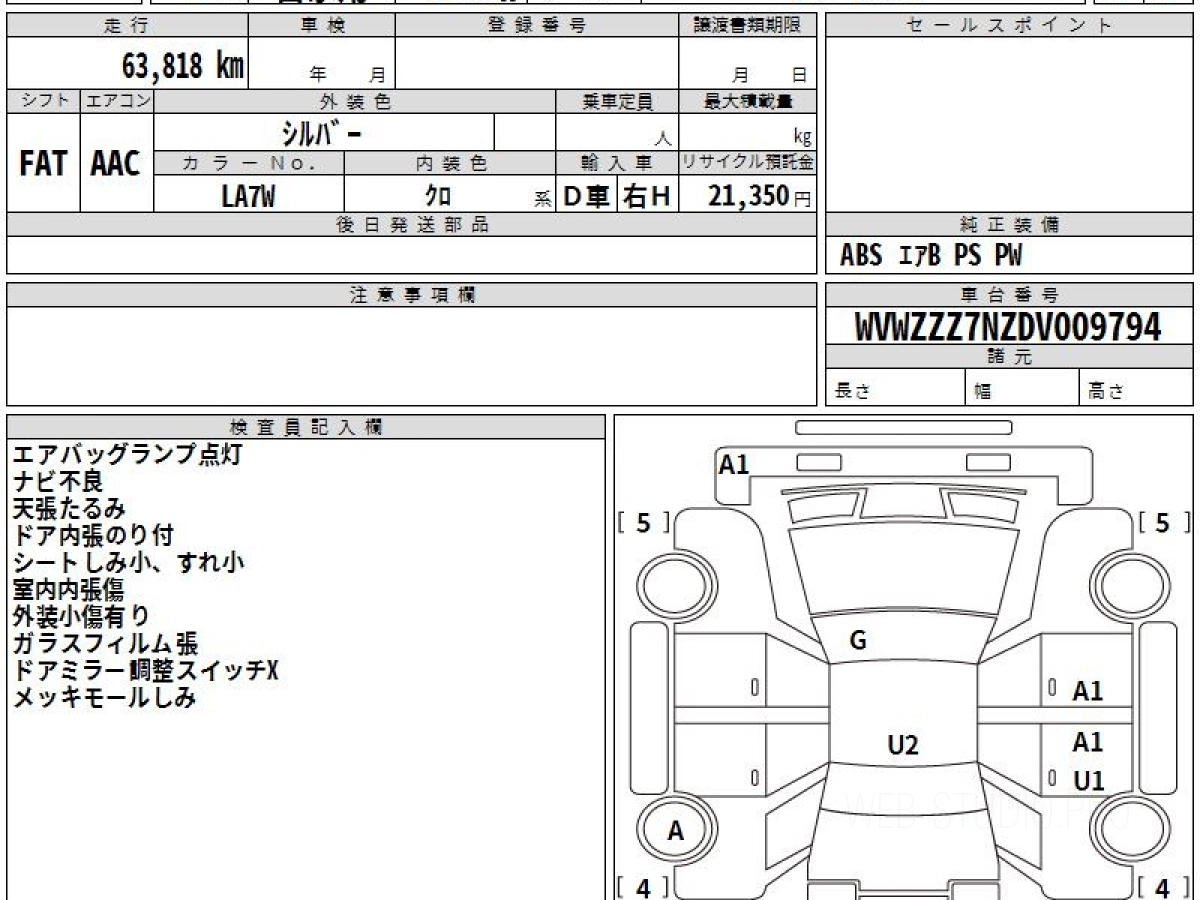Click the 最大積載量 header
The height and width of the screenshot is (900, 1200).
748,101
